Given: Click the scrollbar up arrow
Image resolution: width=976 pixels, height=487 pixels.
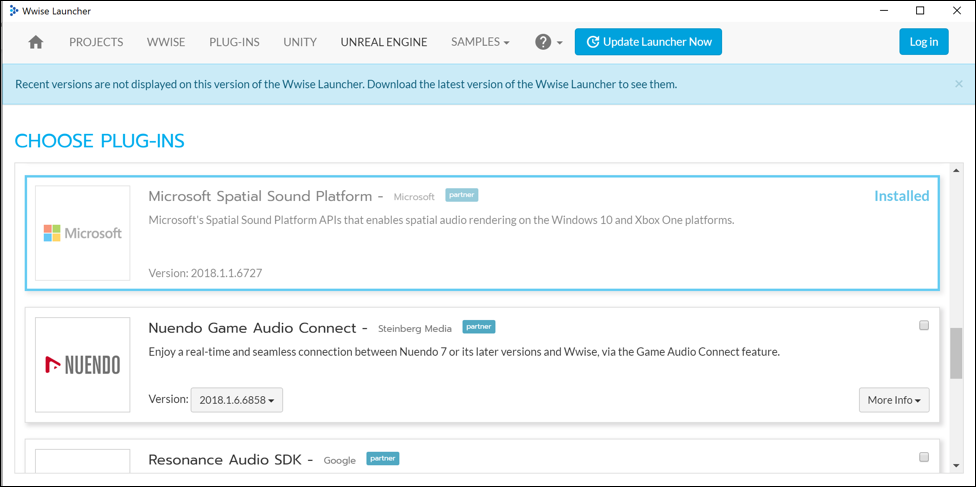Looking at the screenshot, I should tap(956, 171).
